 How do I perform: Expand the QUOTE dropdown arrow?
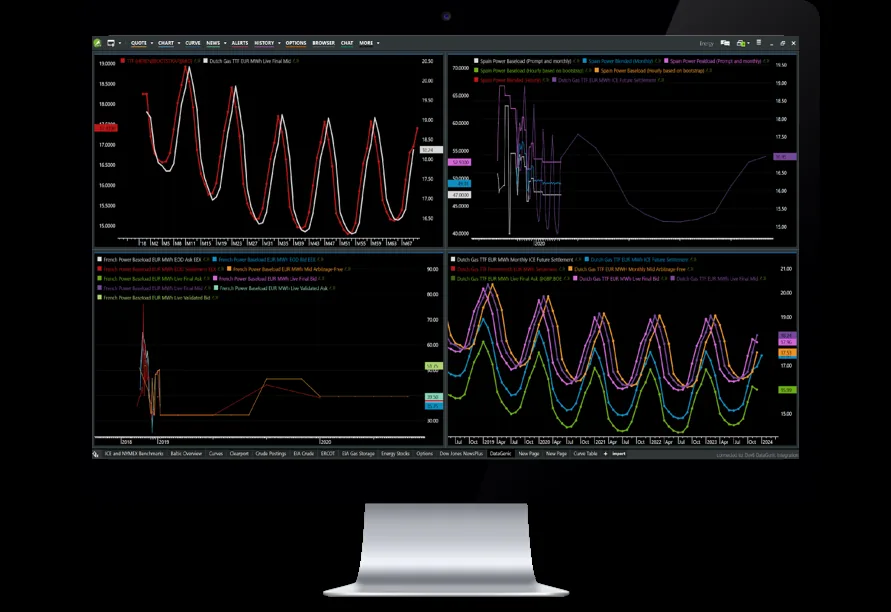pyautogui.click(x=152, y=43)
